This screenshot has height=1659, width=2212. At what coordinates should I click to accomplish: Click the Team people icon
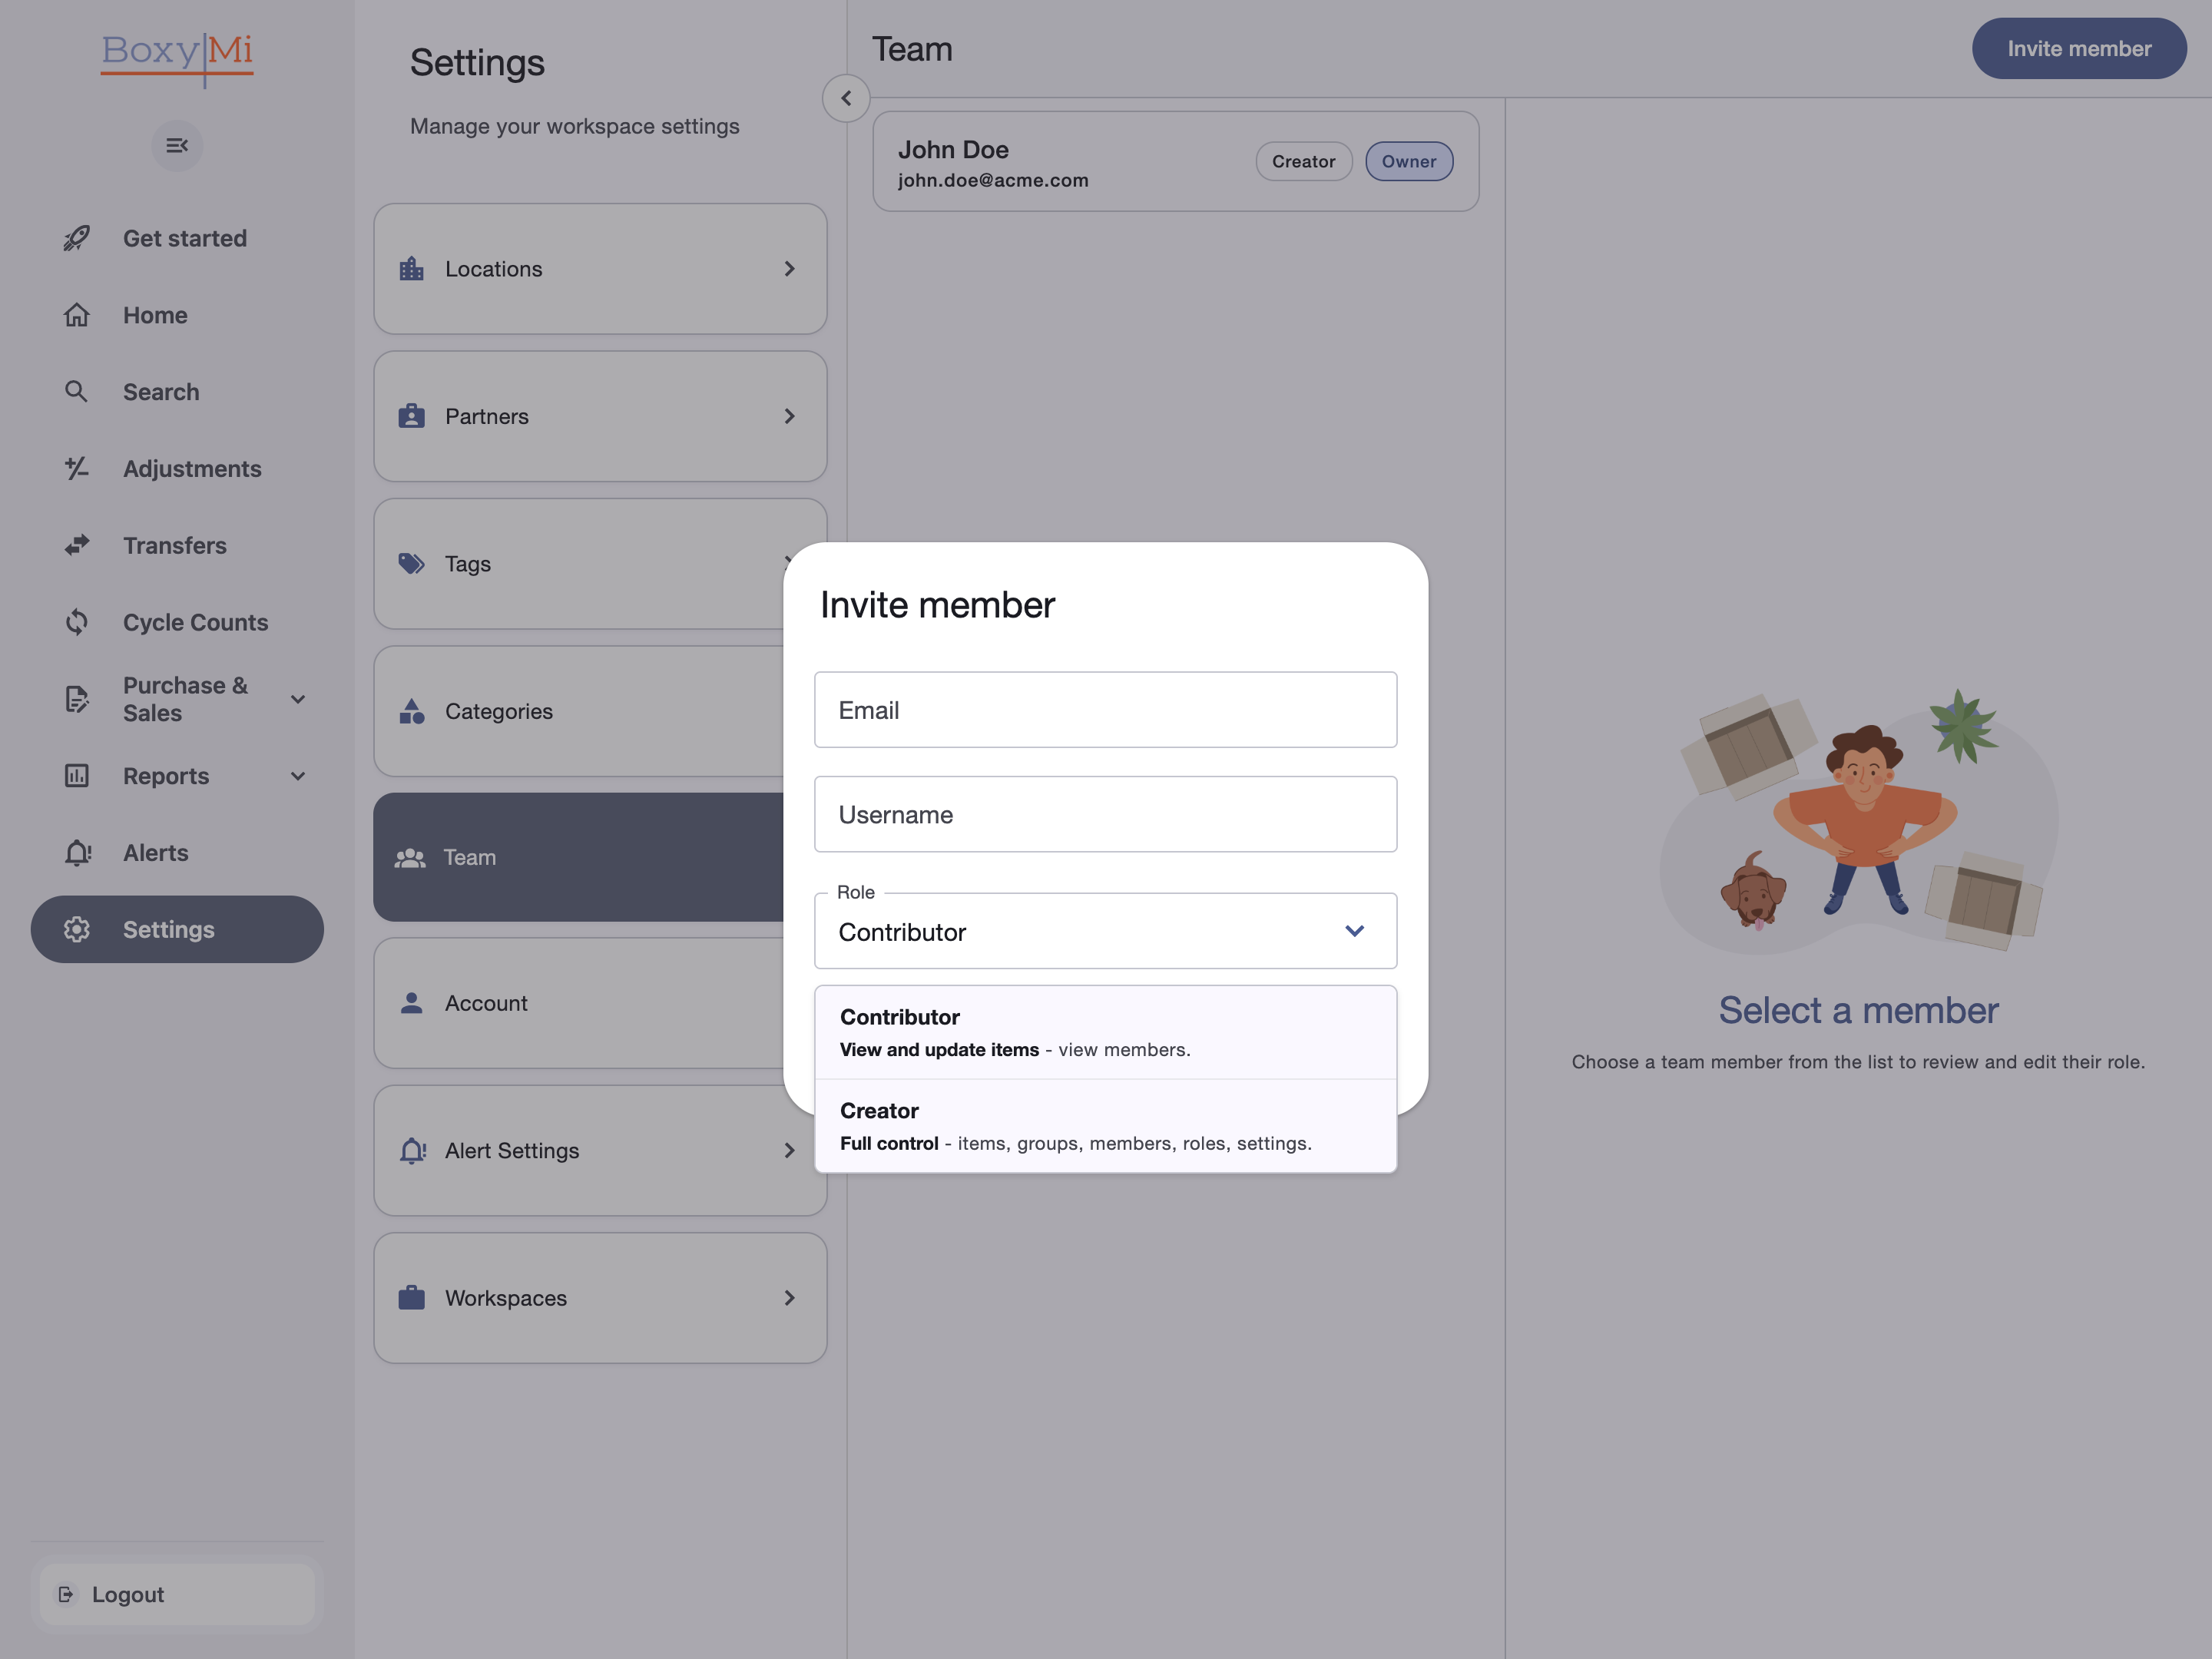(410, 858)
